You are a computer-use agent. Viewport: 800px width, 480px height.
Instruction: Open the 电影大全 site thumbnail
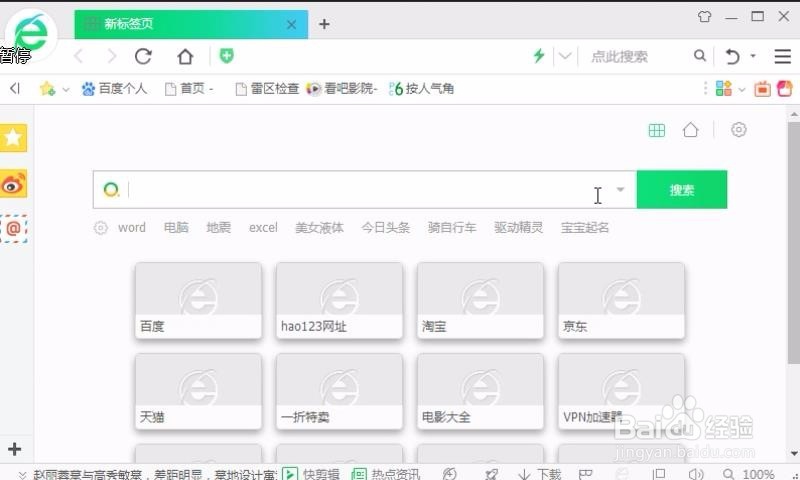[x=480, y=391]
